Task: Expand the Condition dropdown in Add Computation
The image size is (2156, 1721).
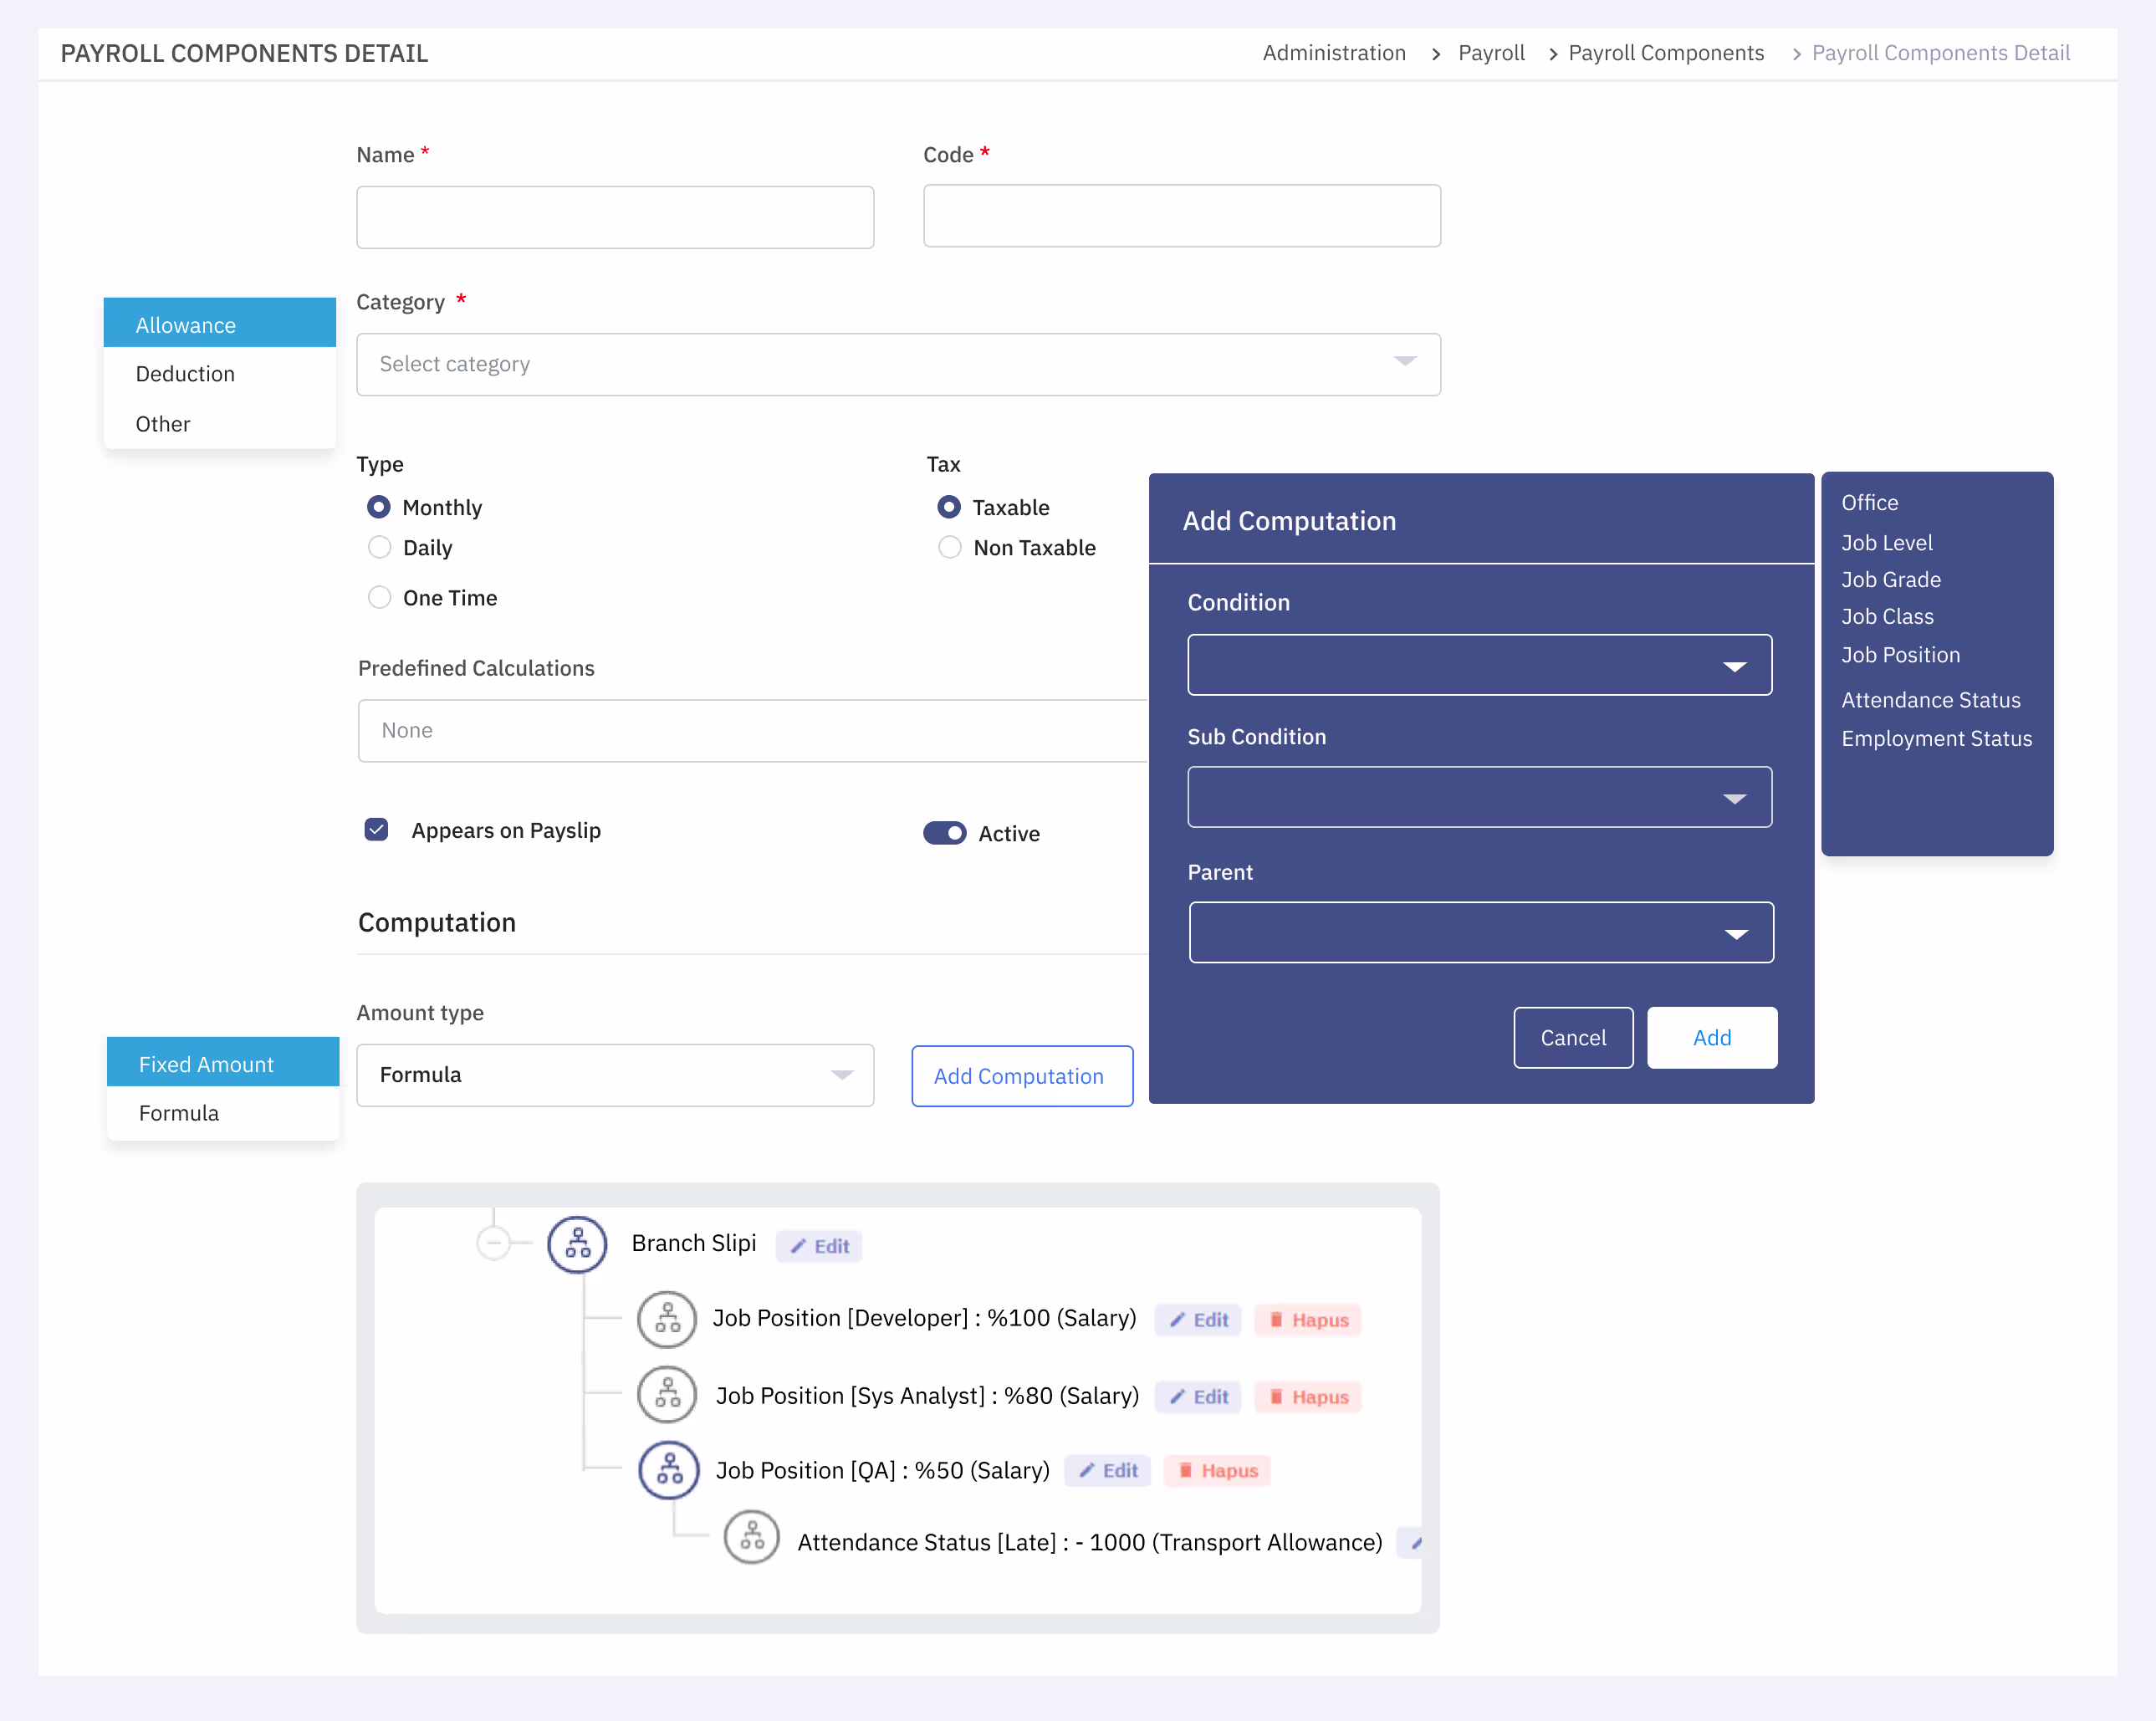Action: 1479,665
